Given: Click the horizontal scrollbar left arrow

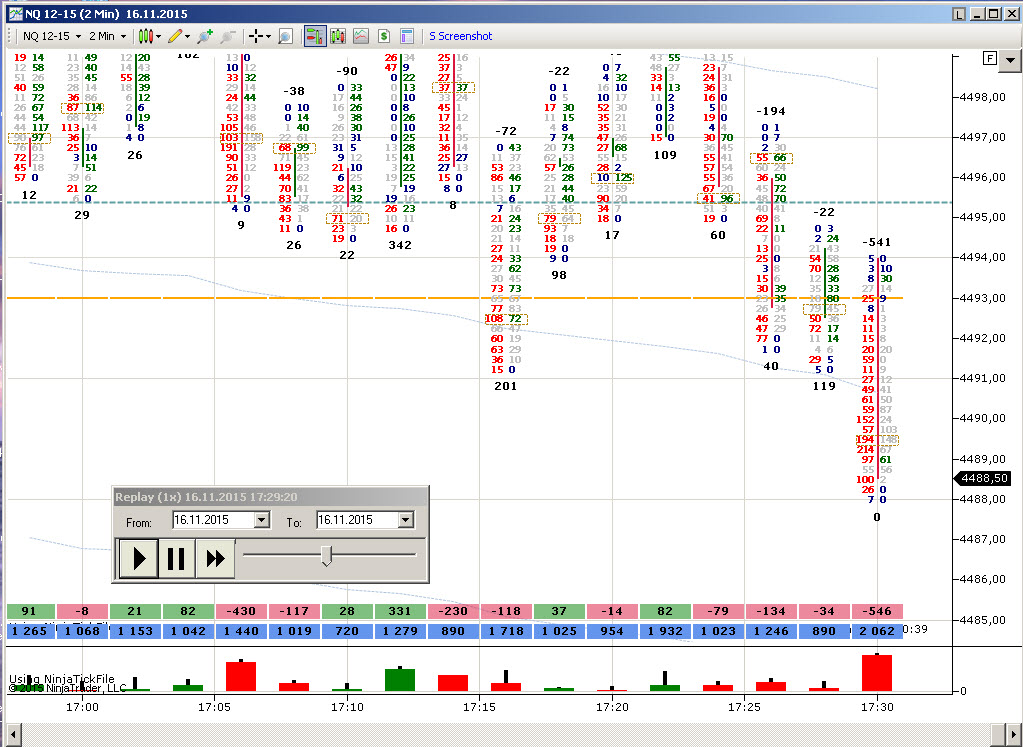Looking at the screenshot, I should [x=12, y=733].
